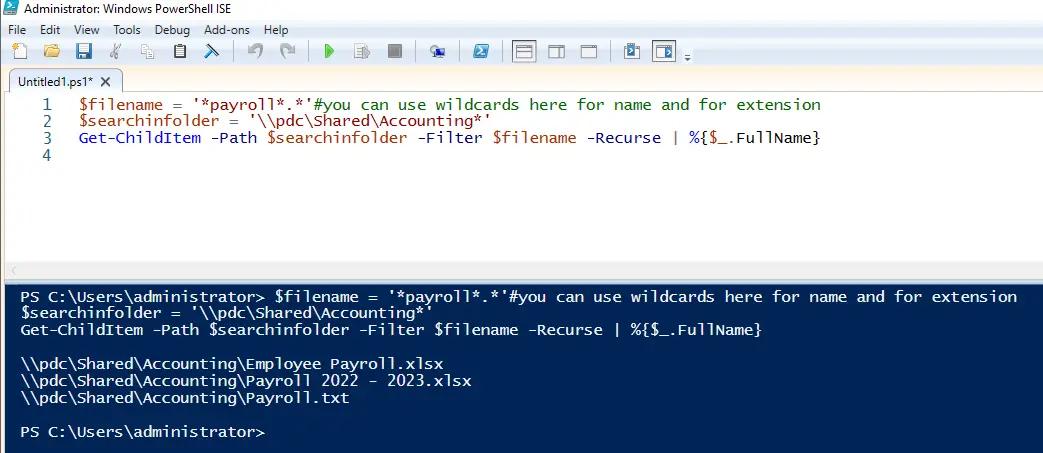1043x453 pixels.
Task: Close the Untitled1.ps1 tab
Action: (x=106, y=82)
